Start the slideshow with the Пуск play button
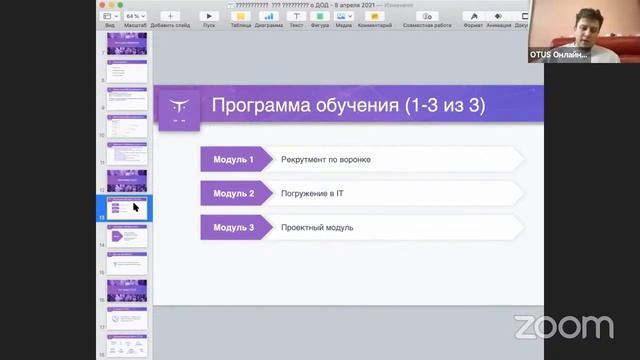640x360 pixels. pyautogui.click(x=209, y=16)
